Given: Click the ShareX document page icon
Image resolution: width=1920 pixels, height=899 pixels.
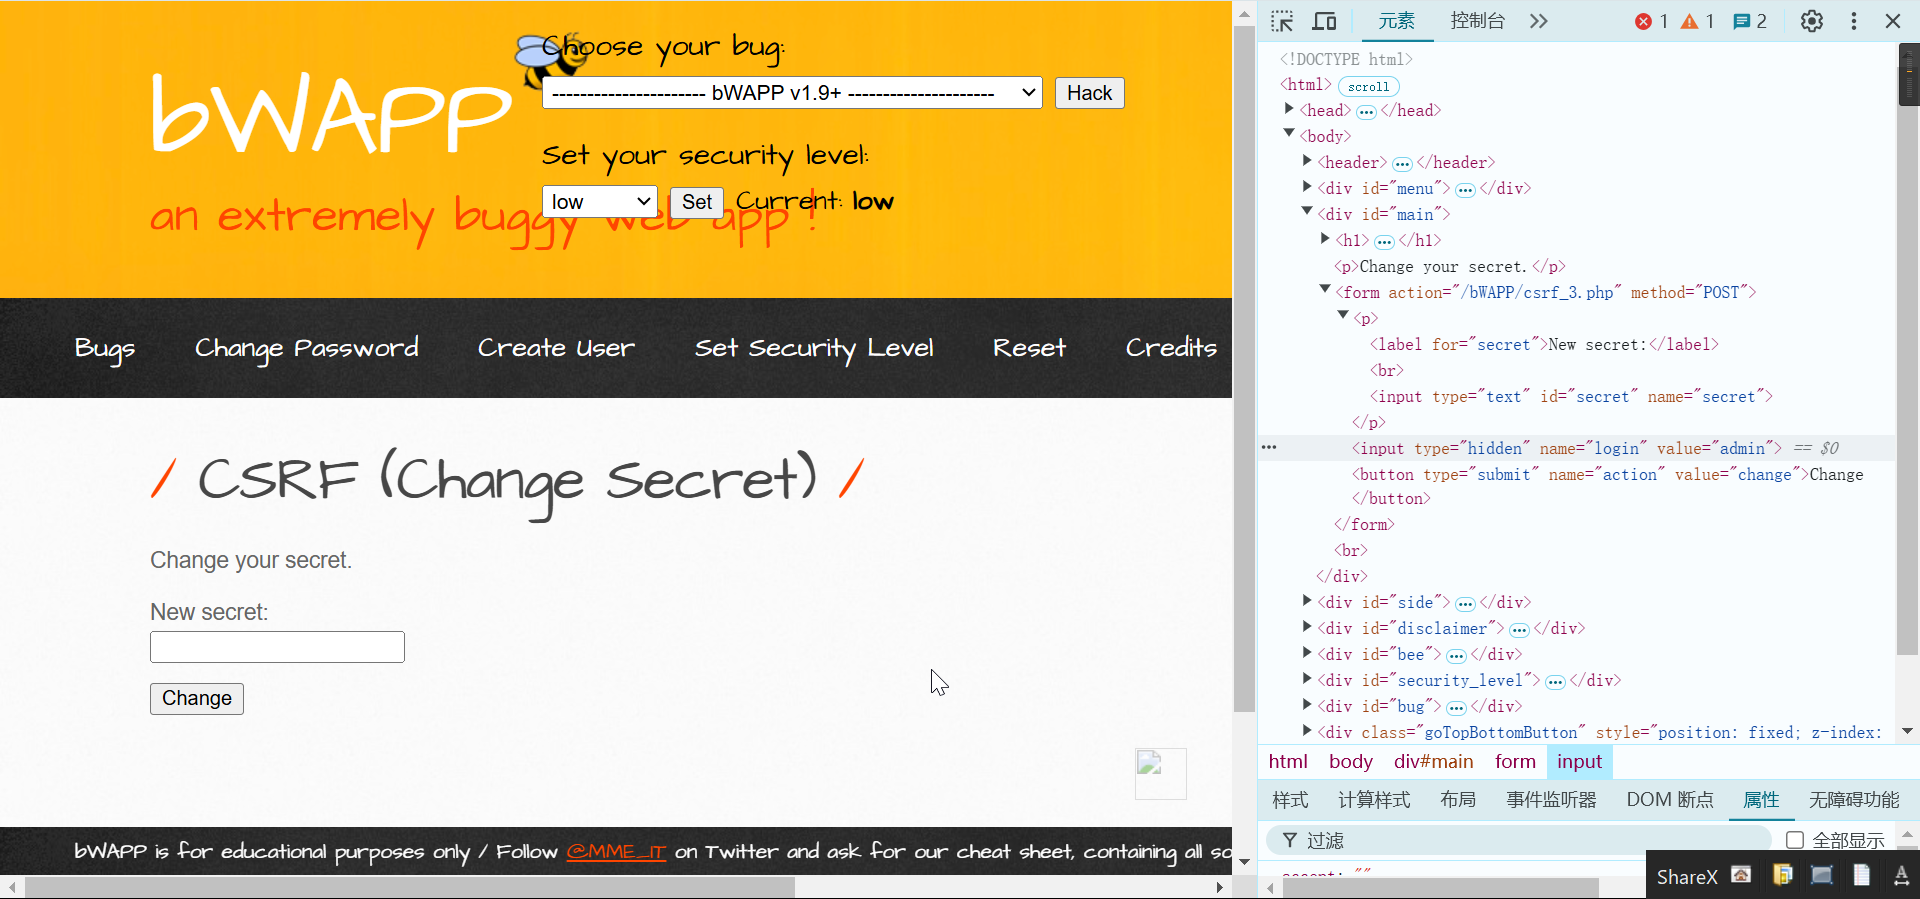Looking at the screenshot, I should tap(1861, 875).
